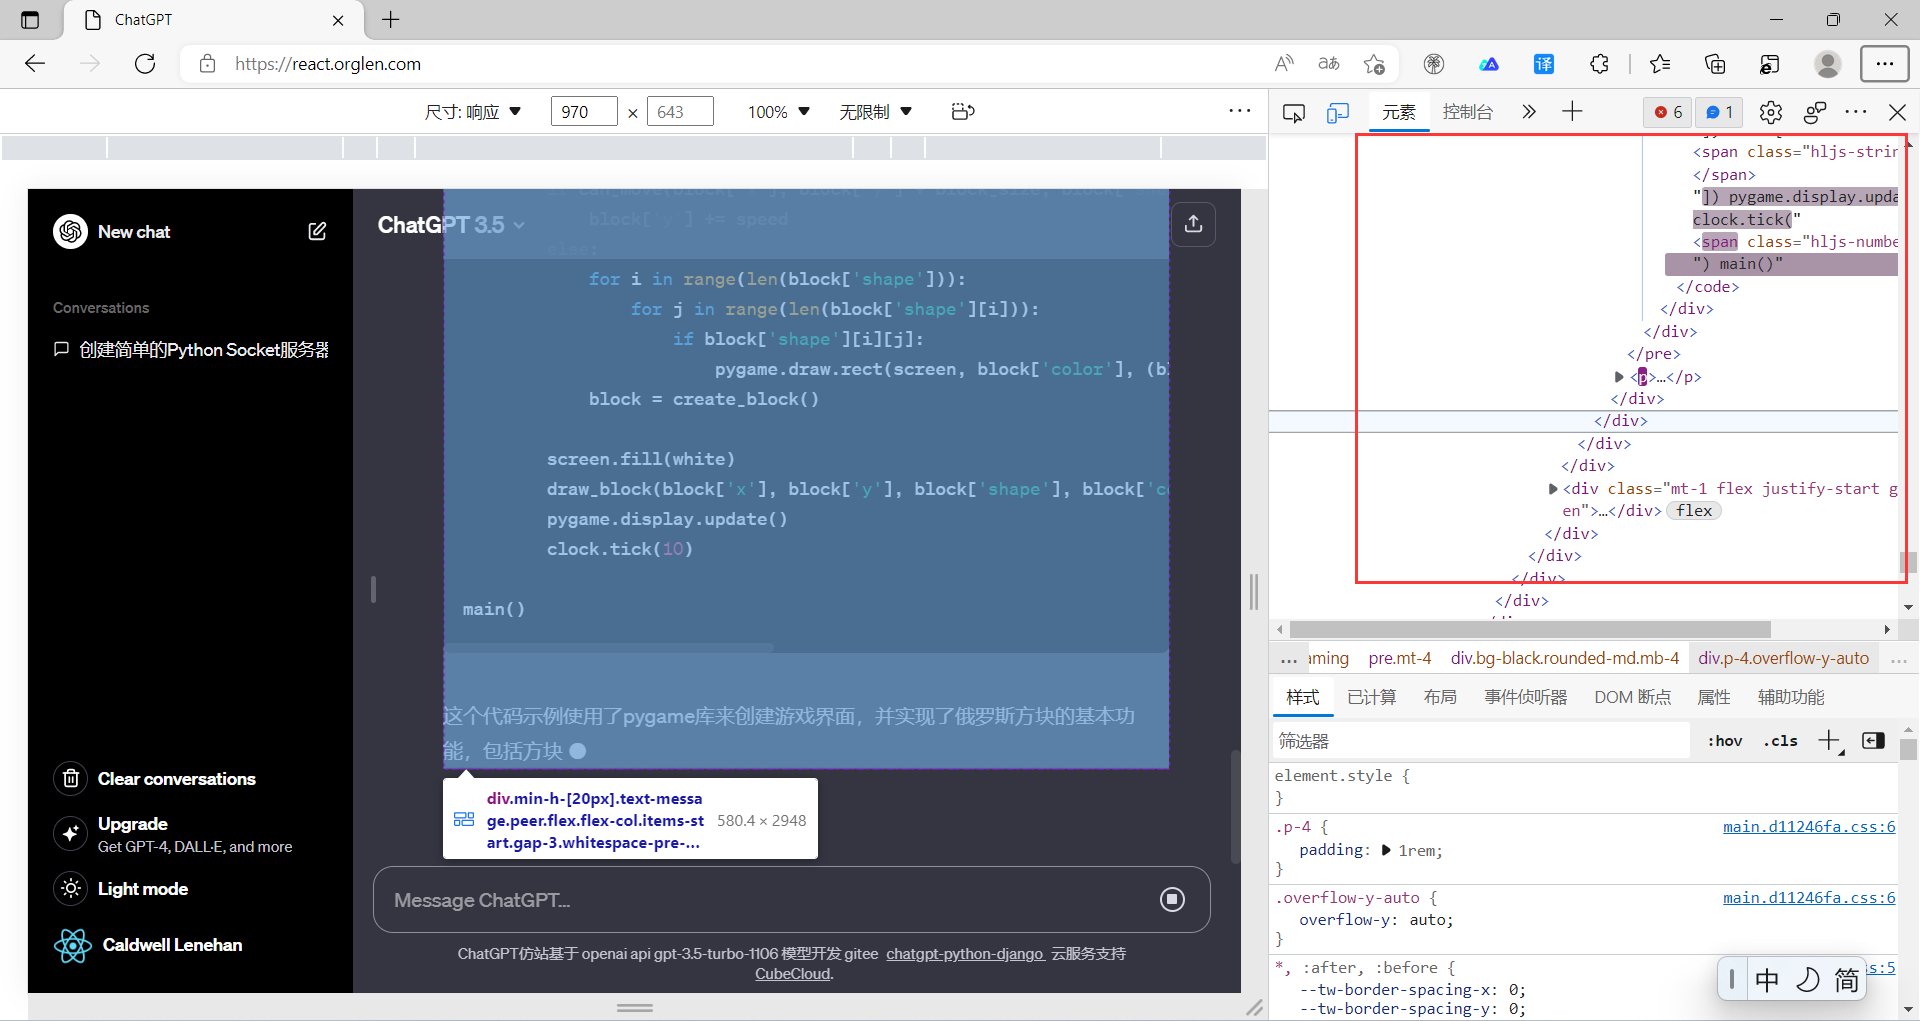1920x1021 pixels.
Task: Select the Styles pane tab
Action: (x=1303, y=697)
